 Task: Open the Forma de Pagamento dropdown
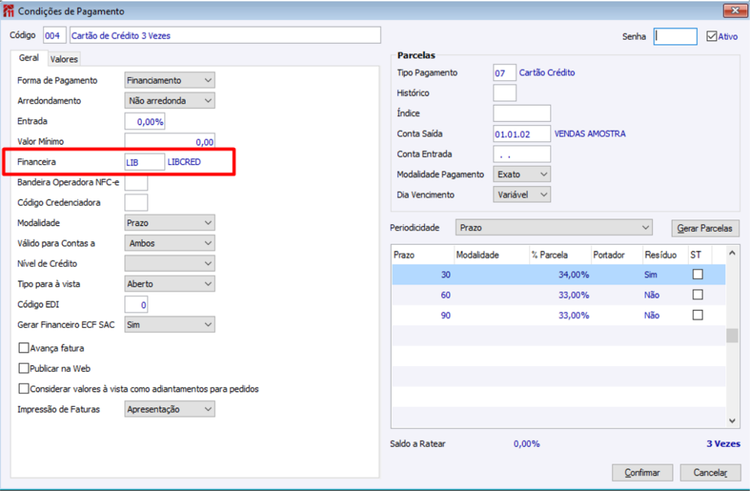[169, 80]
